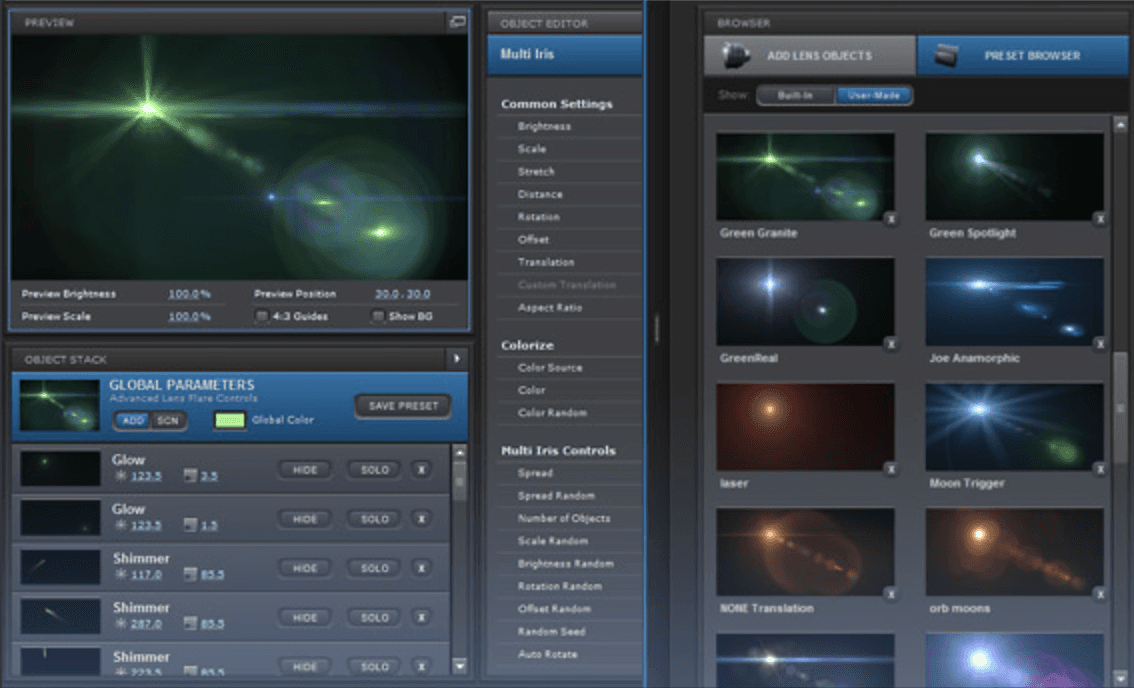Click the Preview Brightness 100.0% value
1134x688 pixels.
click(189, 294)
